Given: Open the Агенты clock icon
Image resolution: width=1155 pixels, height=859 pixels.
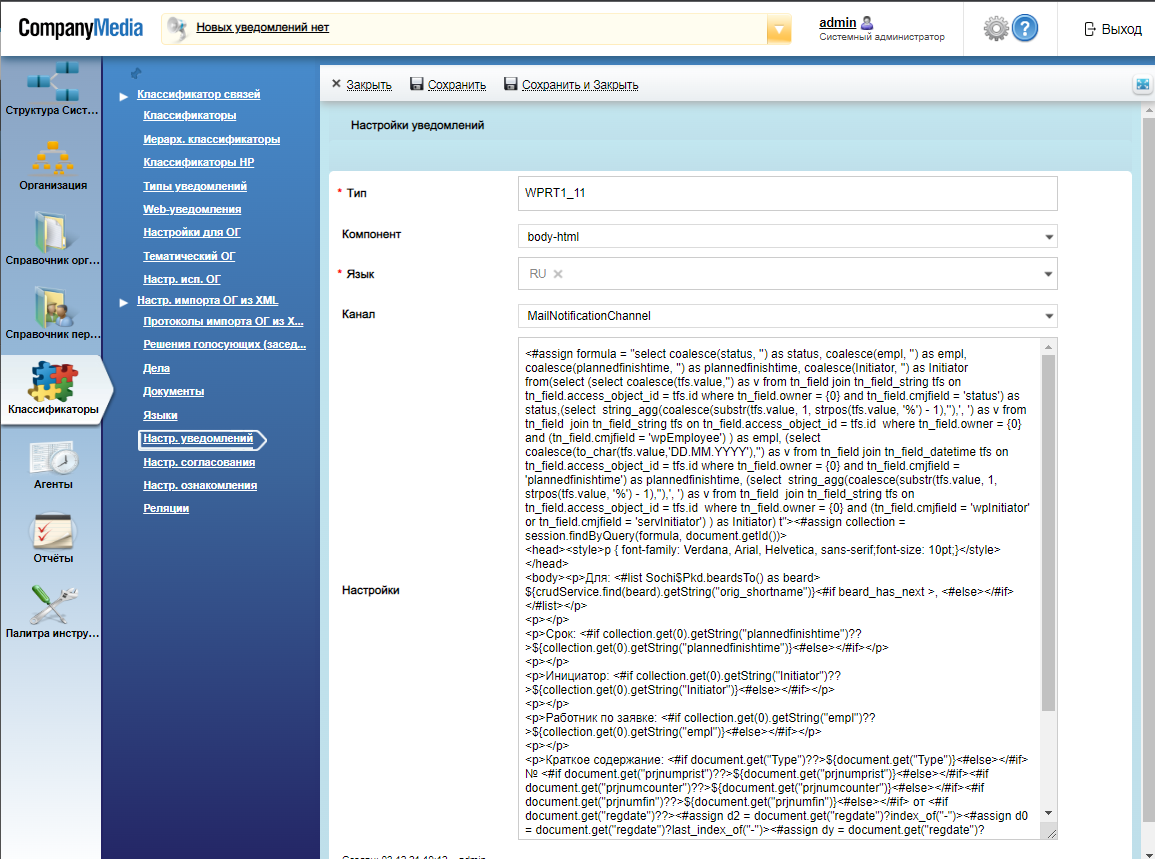Looking at the screenshot, I should [x=52, y=457].
